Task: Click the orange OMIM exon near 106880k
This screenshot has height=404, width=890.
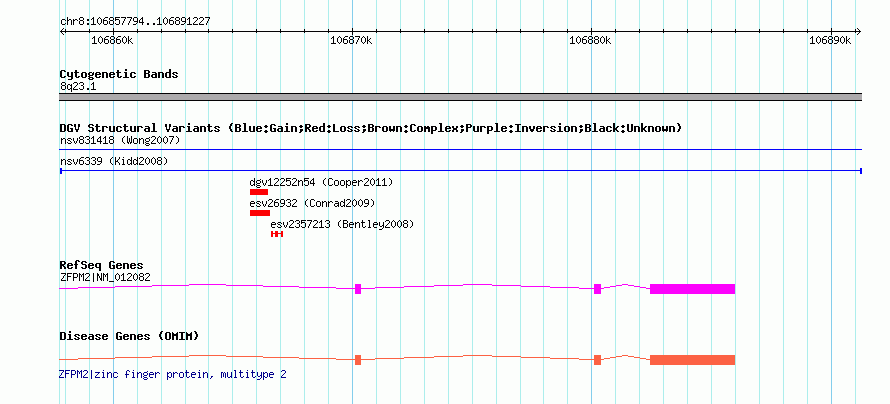Action: coord(598,359)
